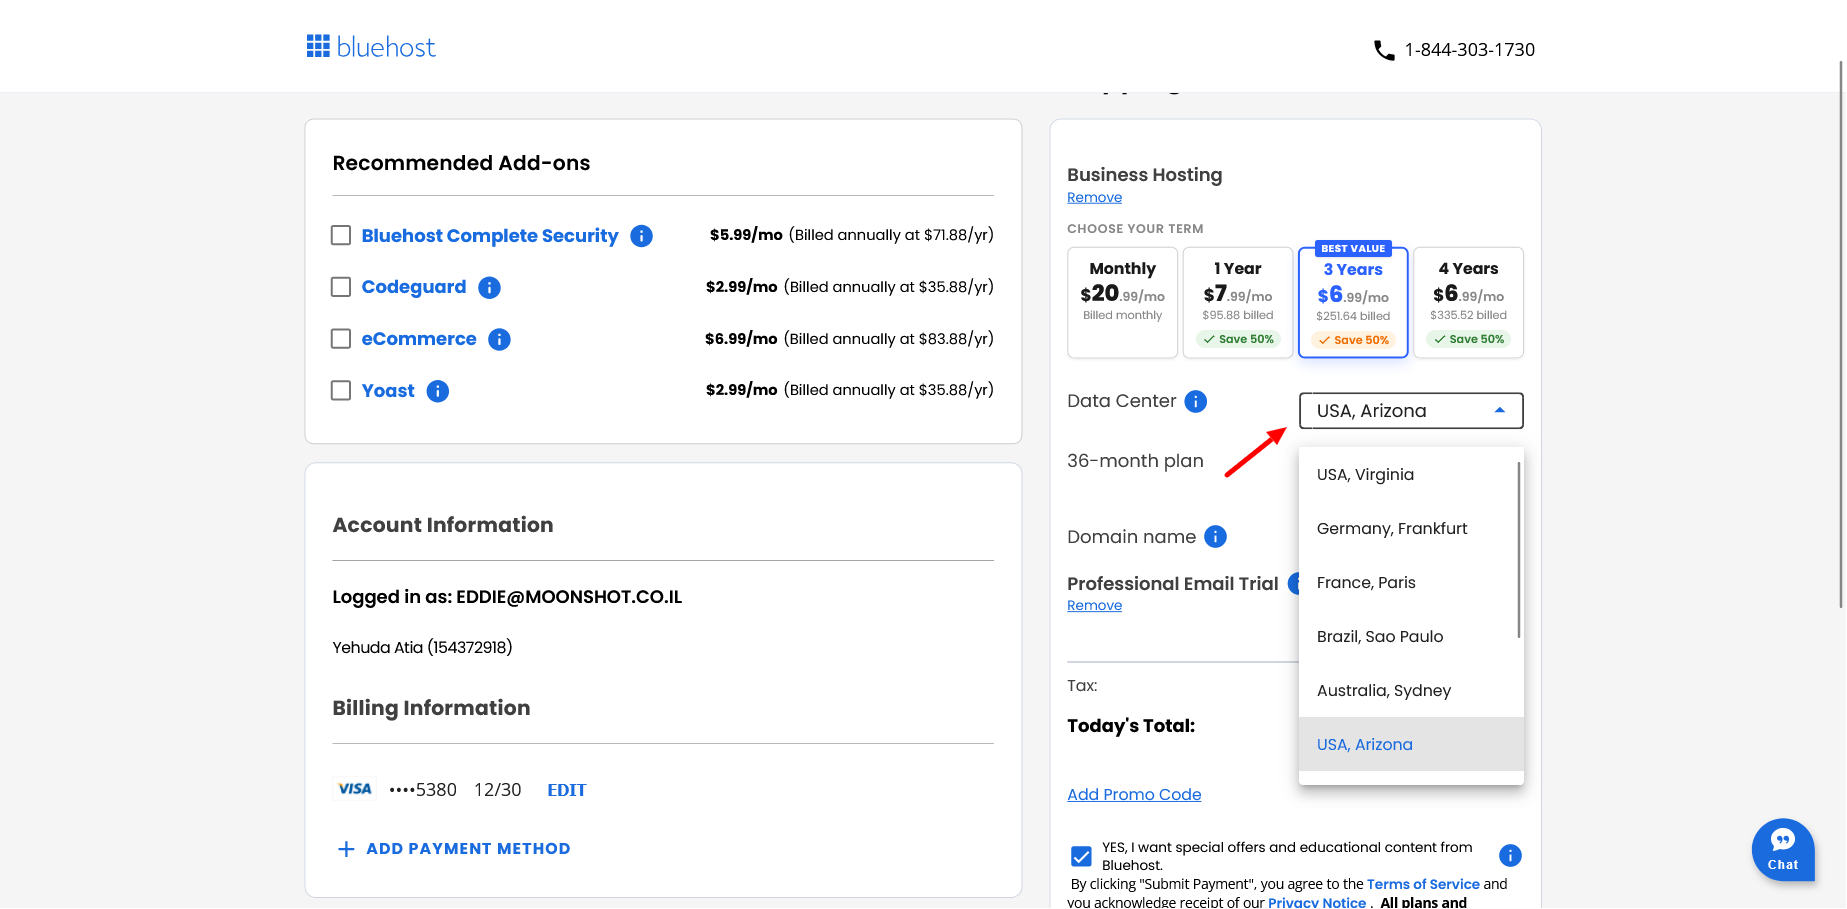Click the data center list scrollbar

point(1519,549)
